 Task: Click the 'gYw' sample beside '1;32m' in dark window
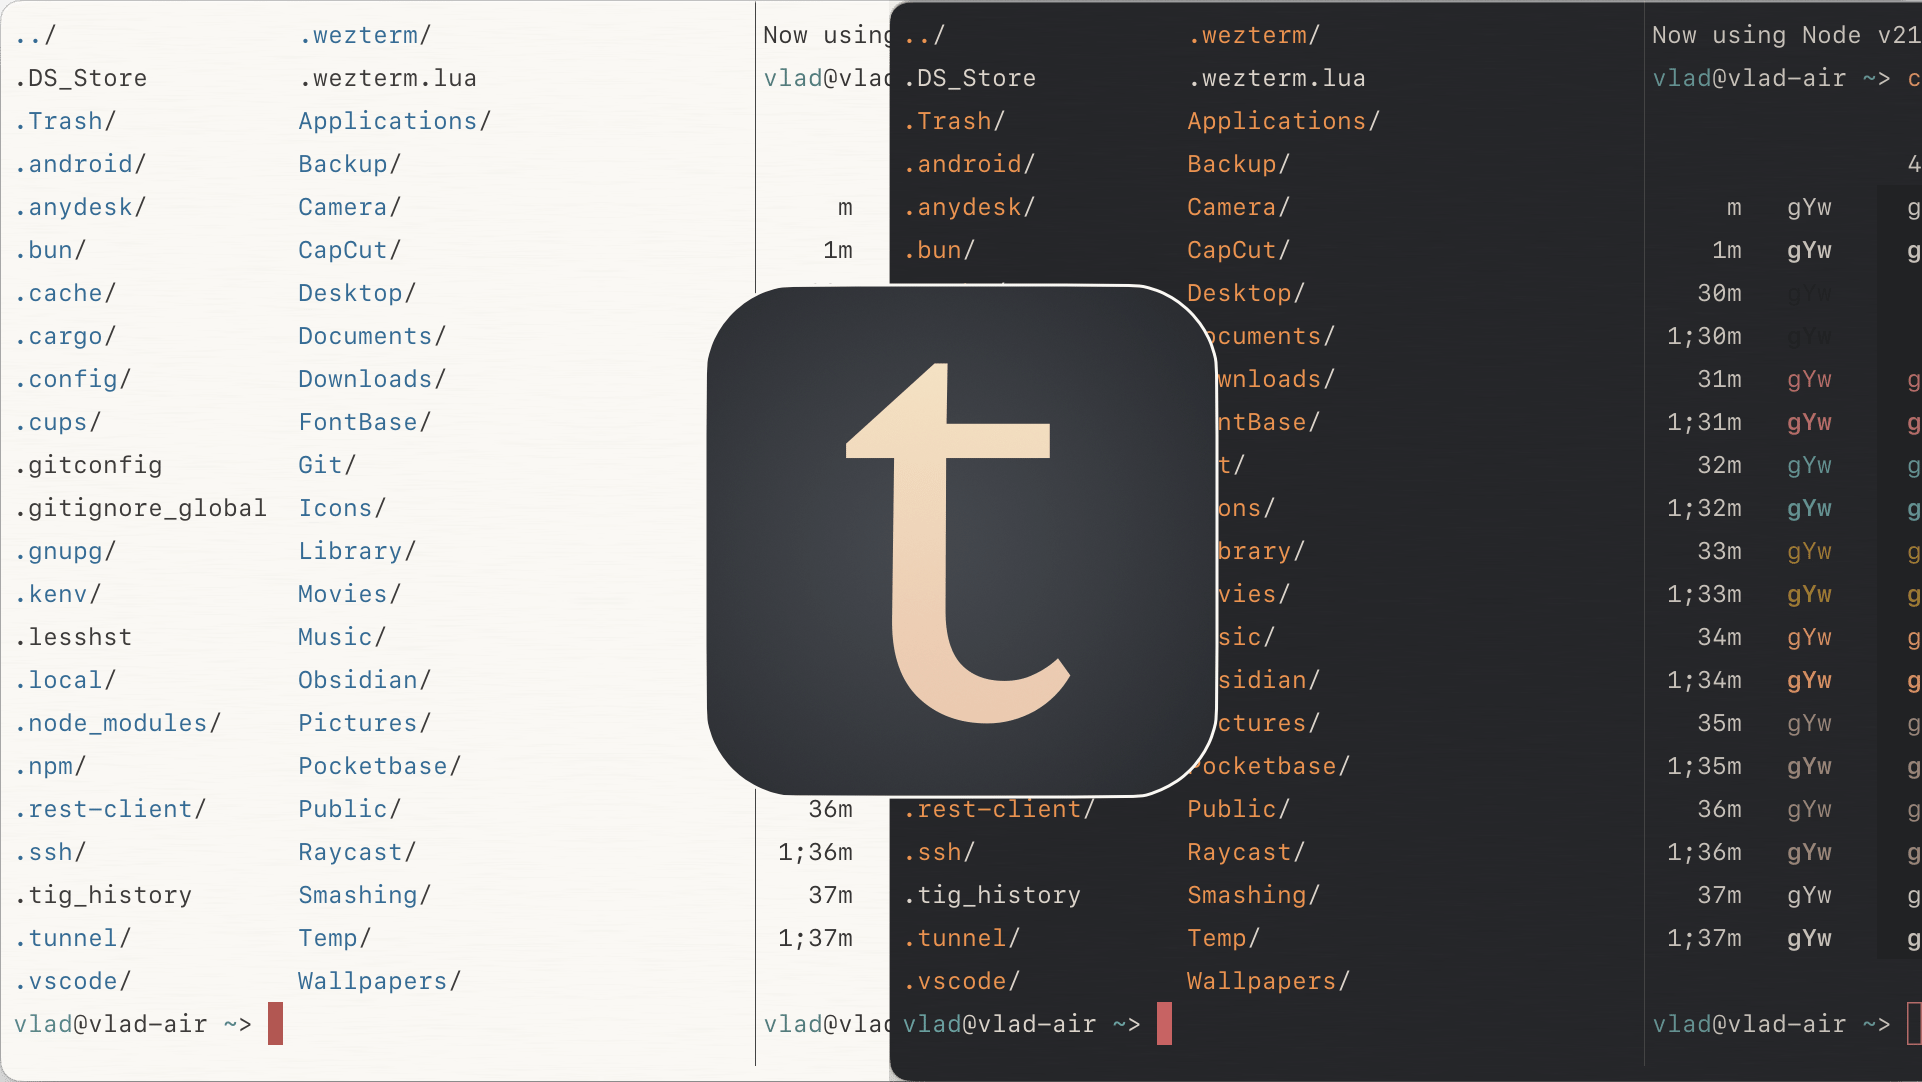tap(1810, 508)
